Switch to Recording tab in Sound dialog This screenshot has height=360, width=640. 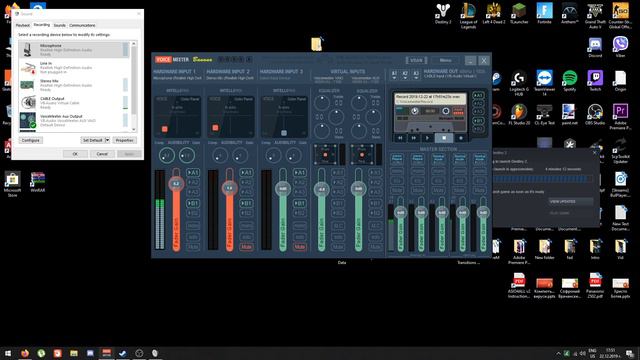42,25
